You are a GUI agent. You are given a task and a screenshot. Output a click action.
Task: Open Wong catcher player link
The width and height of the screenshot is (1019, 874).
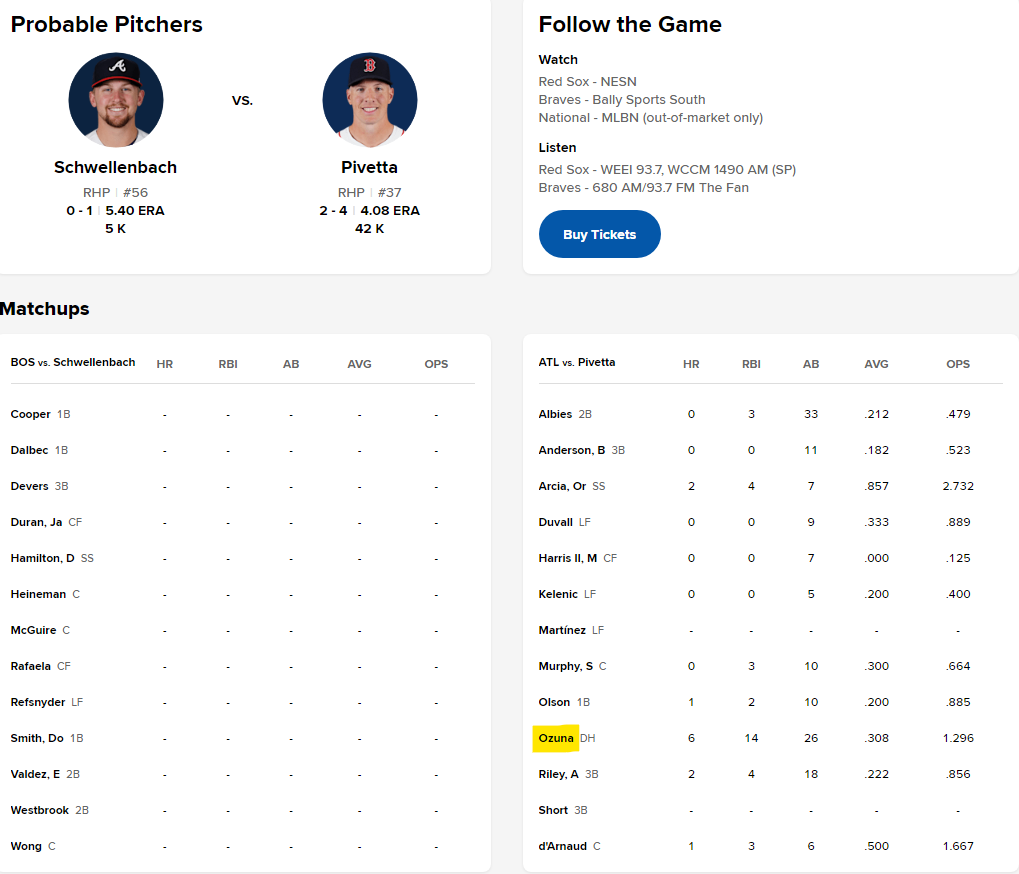point(26,846)
